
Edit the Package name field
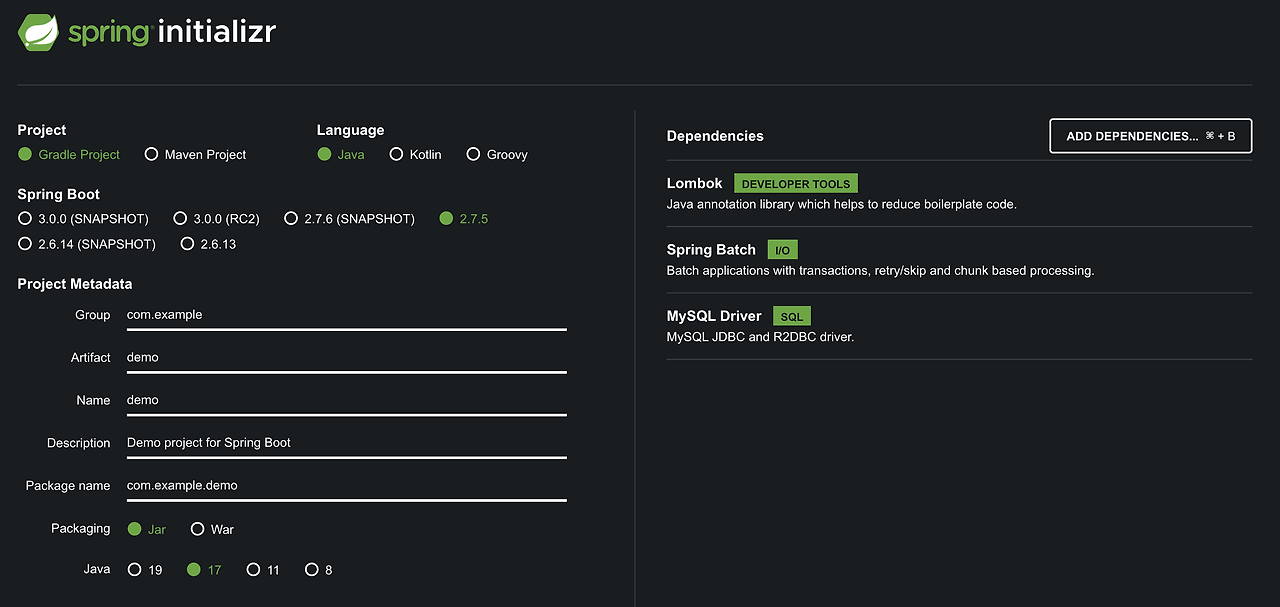tap(346, 486)
